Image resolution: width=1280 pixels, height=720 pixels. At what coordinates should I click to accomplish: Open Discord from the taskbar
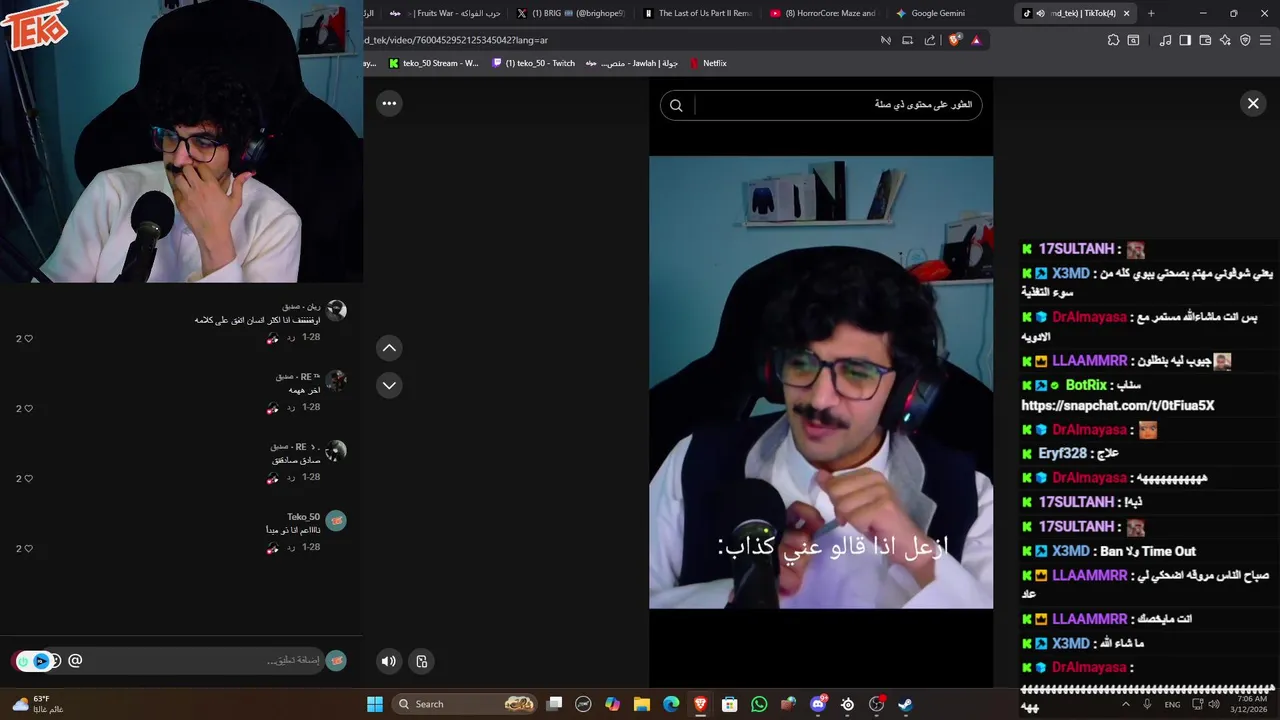point(818,704)
